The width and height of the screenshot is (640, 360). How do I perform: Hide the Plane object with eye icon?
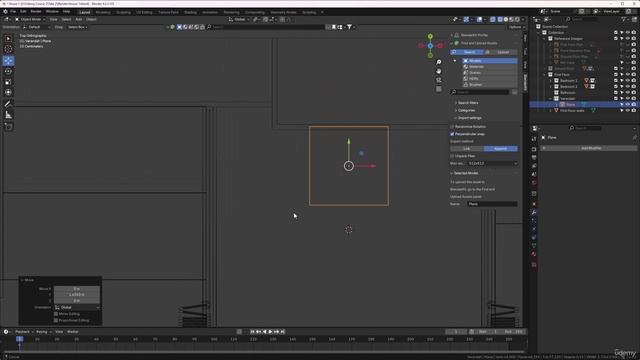coord(628,104)
